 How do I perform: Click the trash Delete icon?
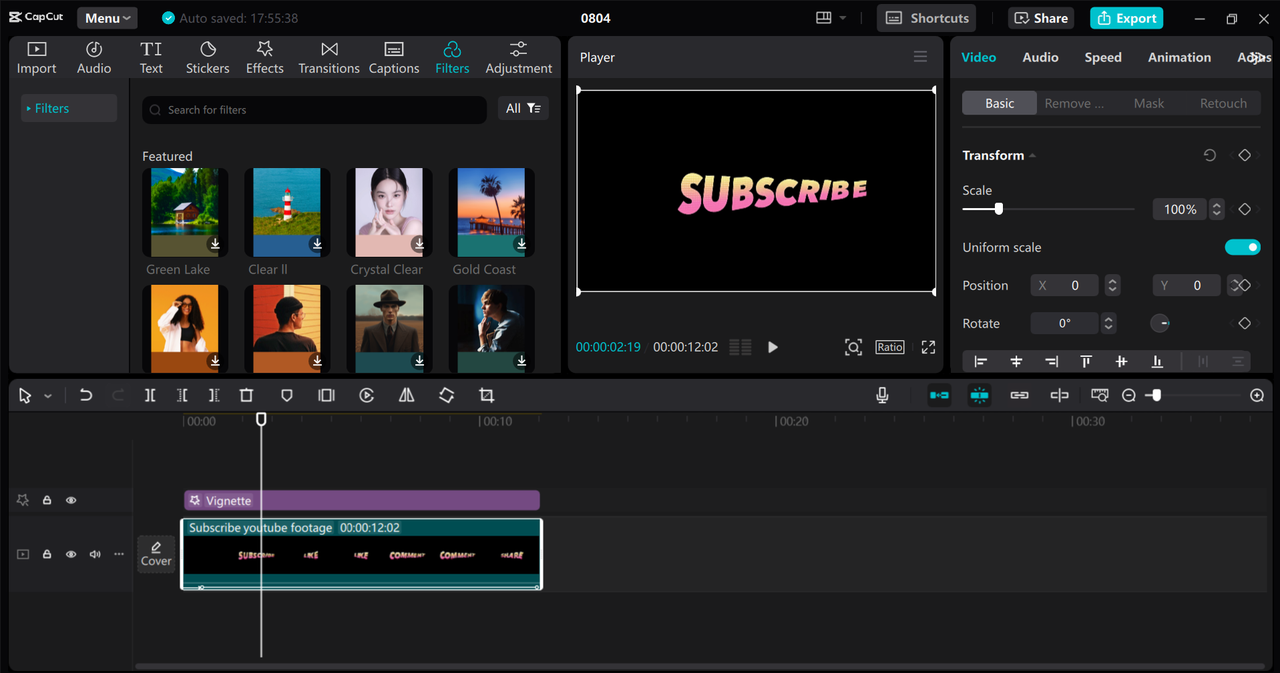pos(247,396)
